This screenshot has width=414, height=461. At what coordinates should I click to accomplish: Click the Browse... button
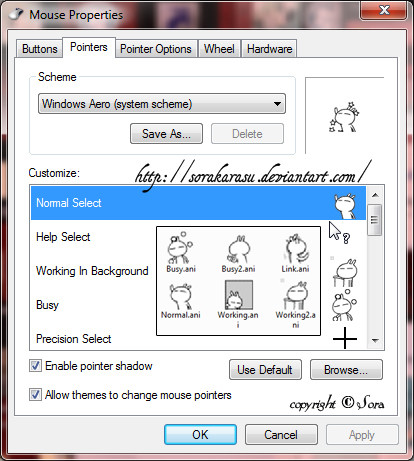(346, 370)
